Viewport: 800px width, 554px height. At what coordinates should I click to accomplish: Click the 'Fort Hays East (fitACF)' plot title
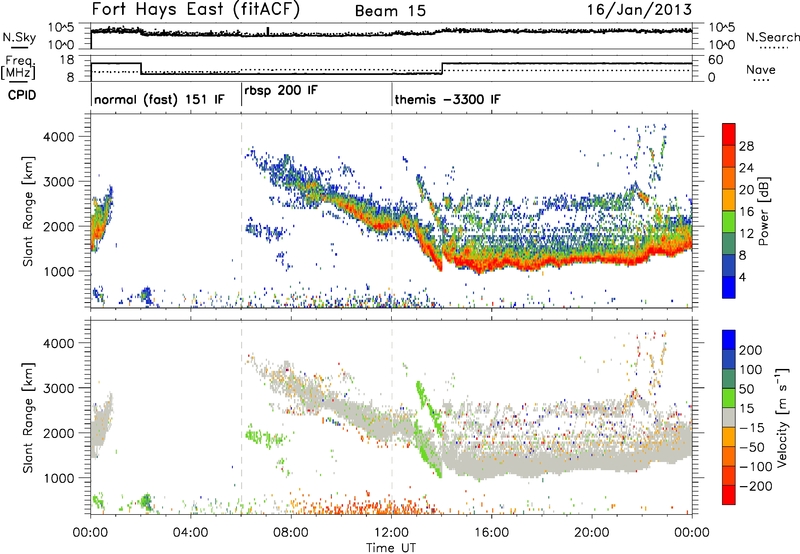(196, 9)
